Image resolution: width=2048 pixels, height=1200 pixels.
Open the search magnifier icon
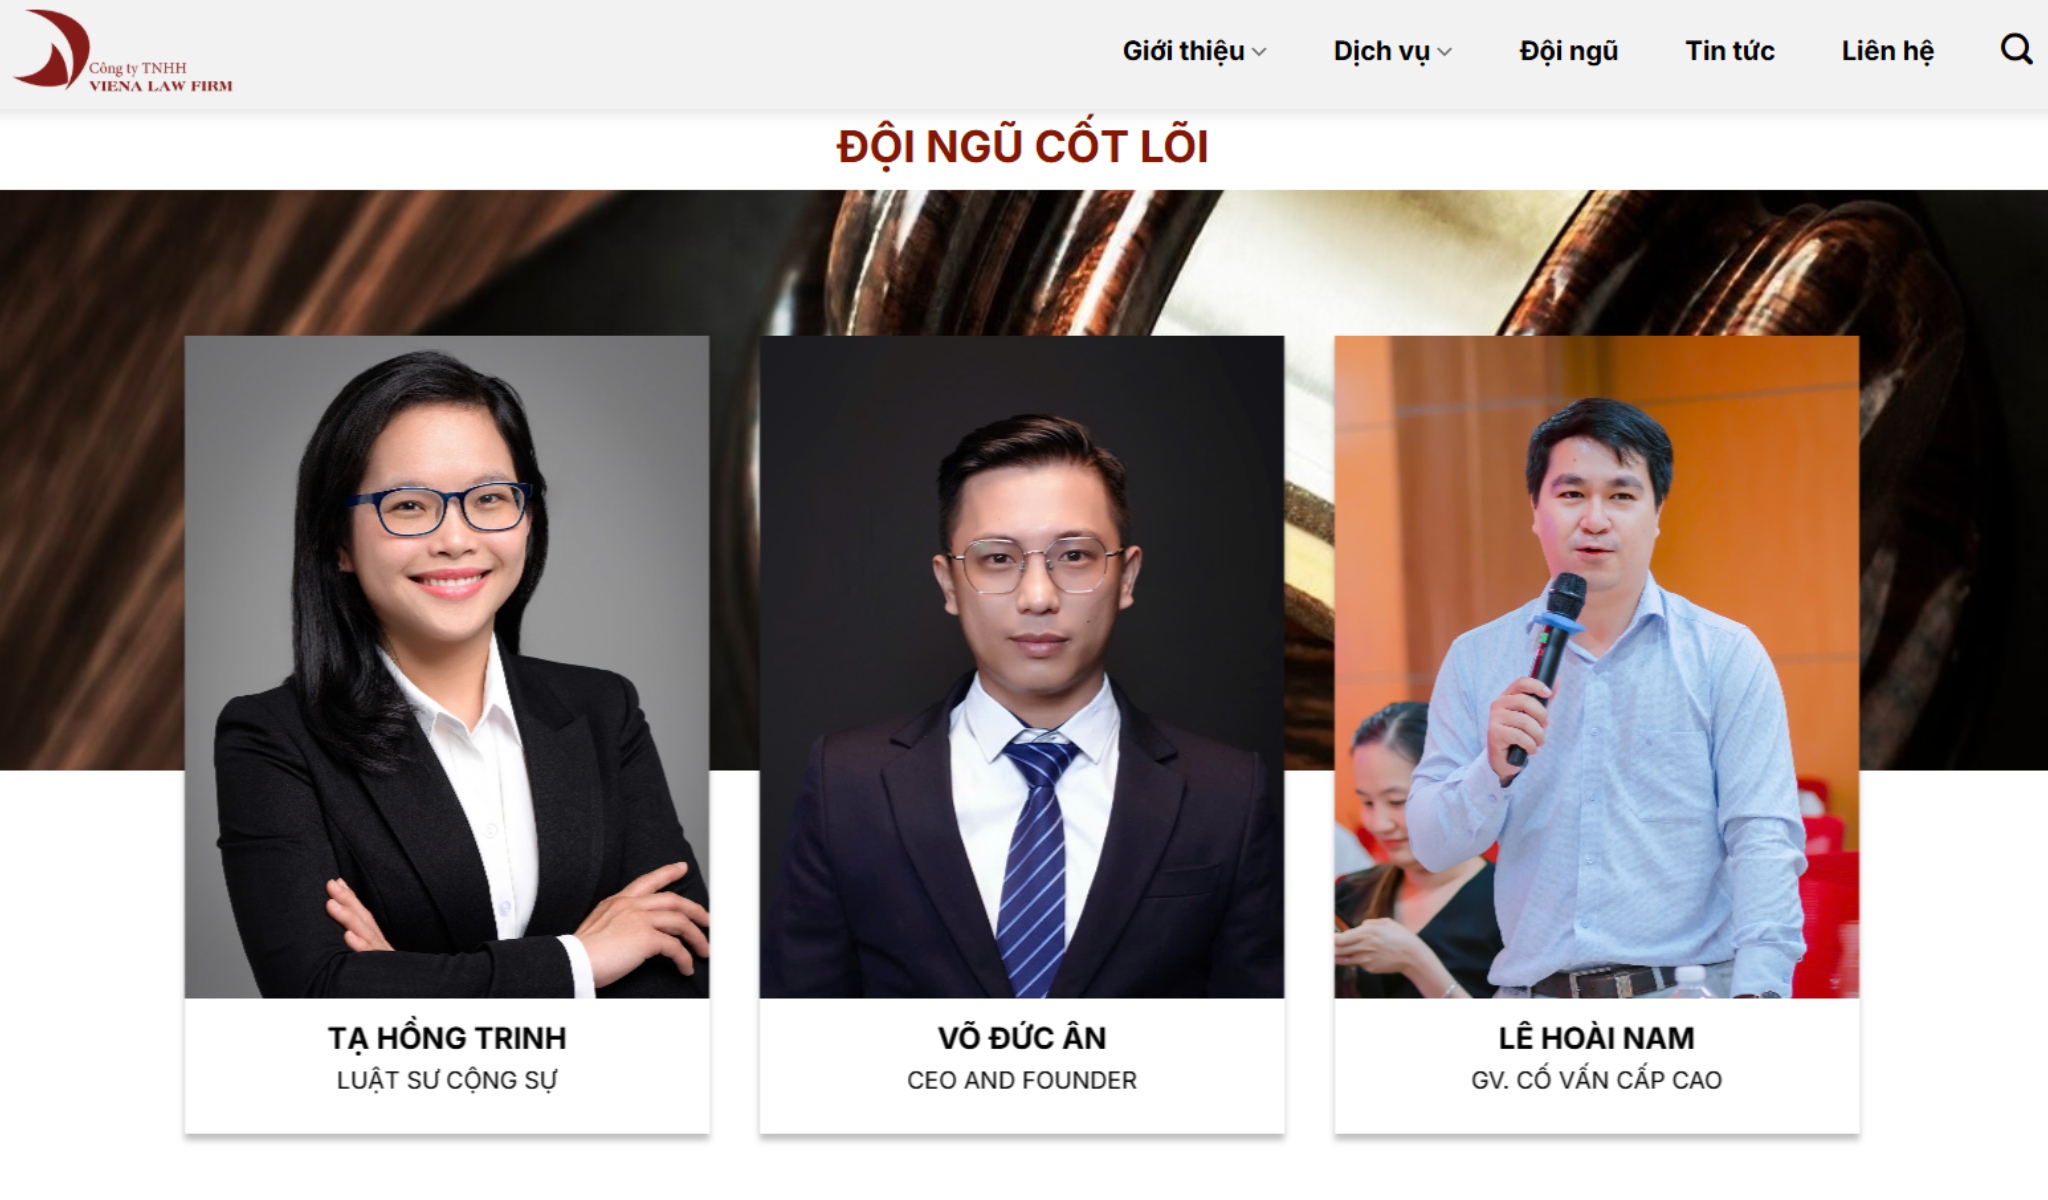click(2016, 49)
